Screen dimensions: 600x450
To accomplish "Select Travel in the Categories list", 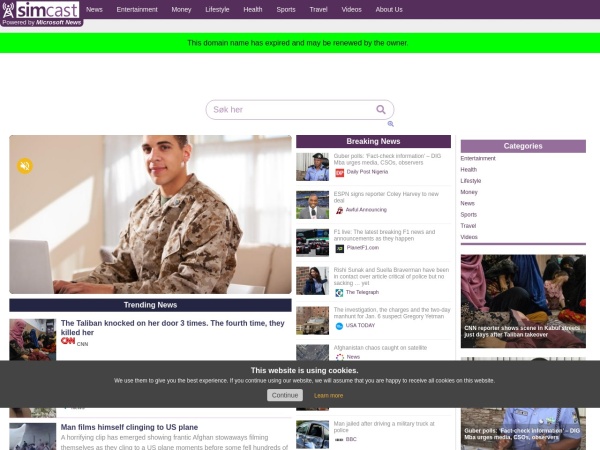I will 468,226.
